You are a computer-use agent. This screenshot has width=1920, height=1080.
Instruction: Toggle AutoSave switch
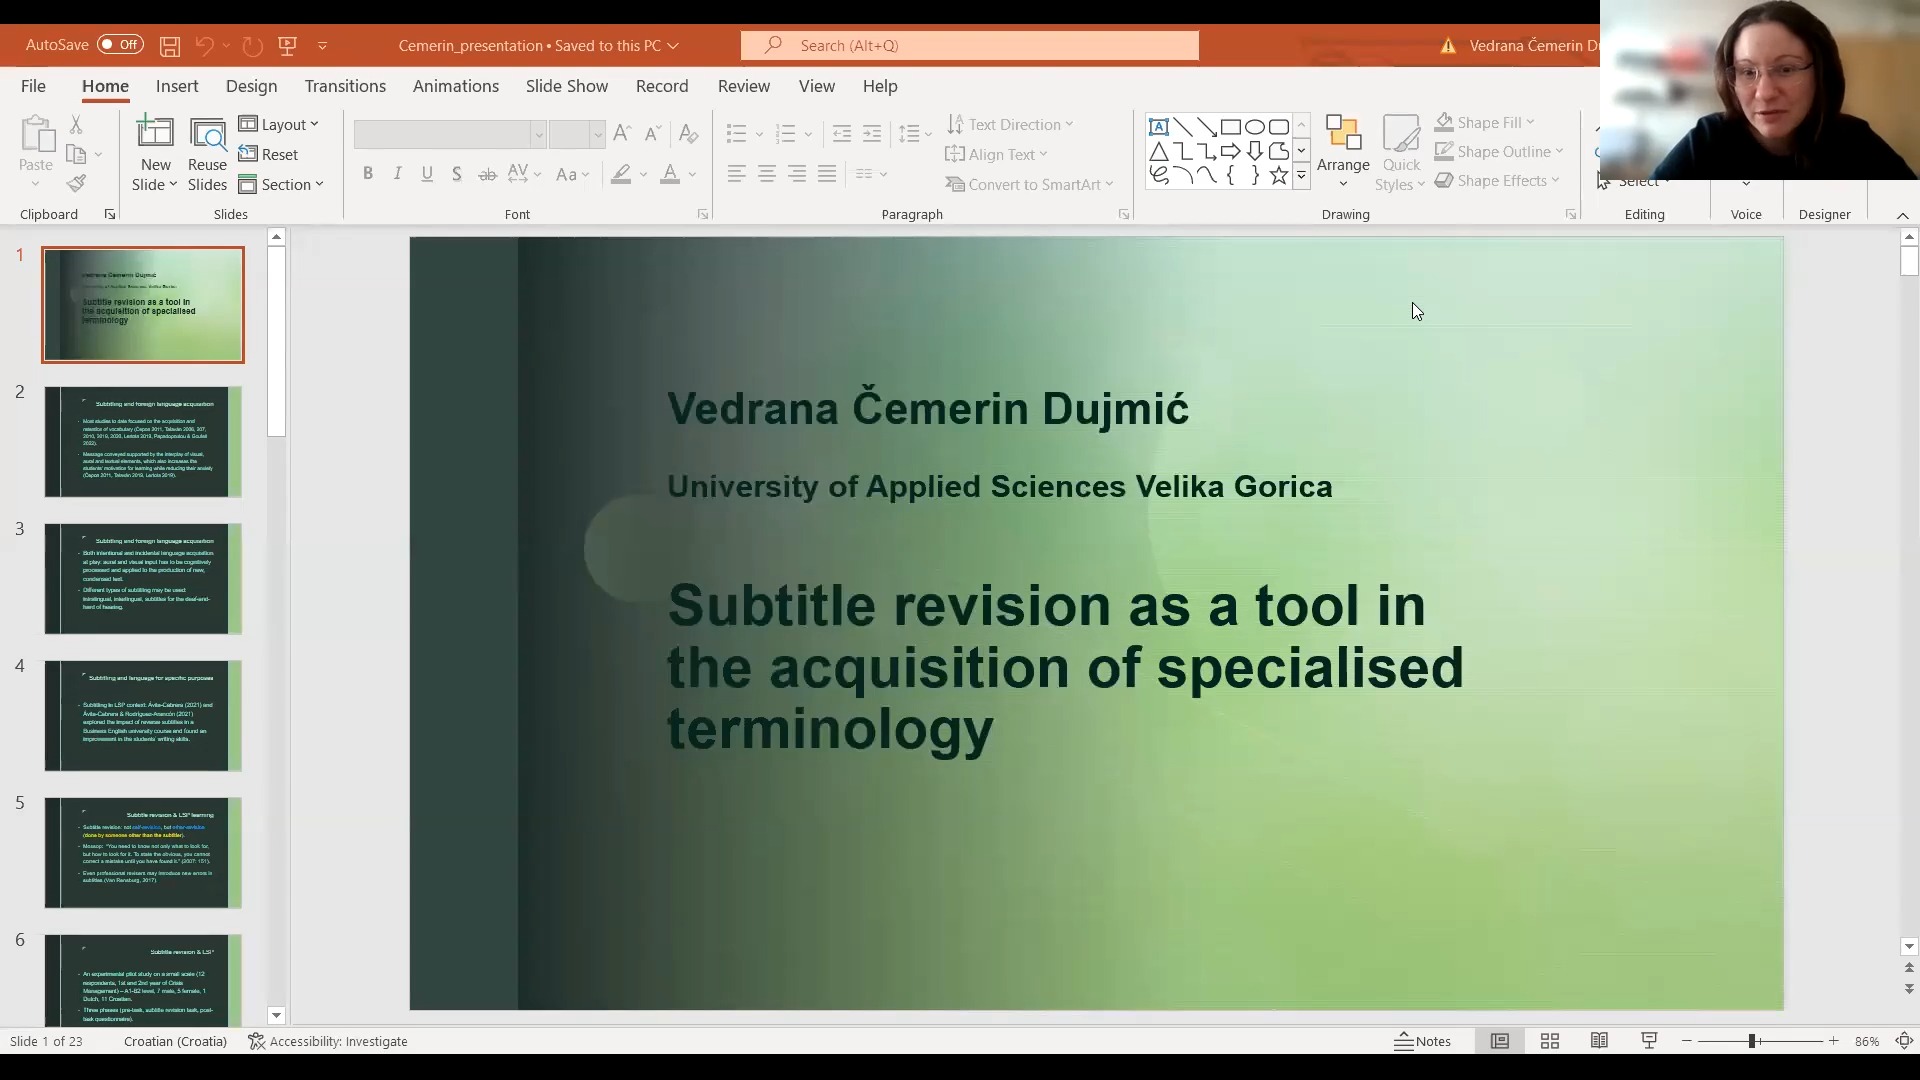coord(120,45)
